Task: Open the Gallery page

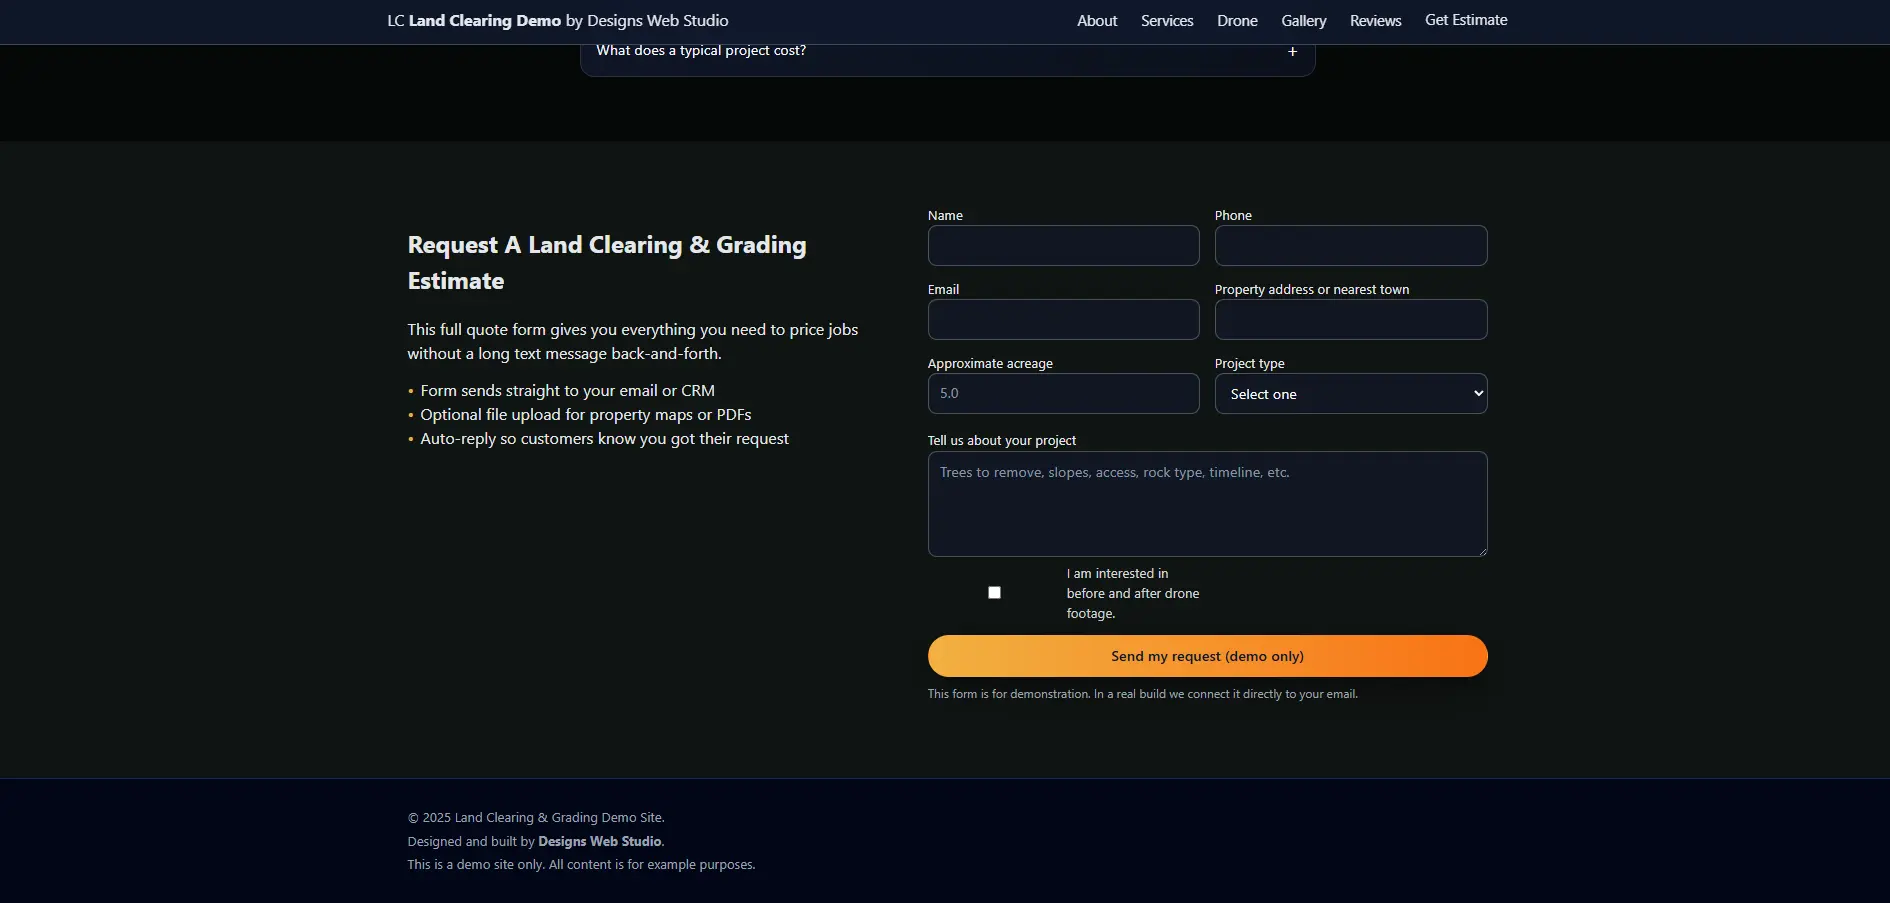Action: point(1303,20)
